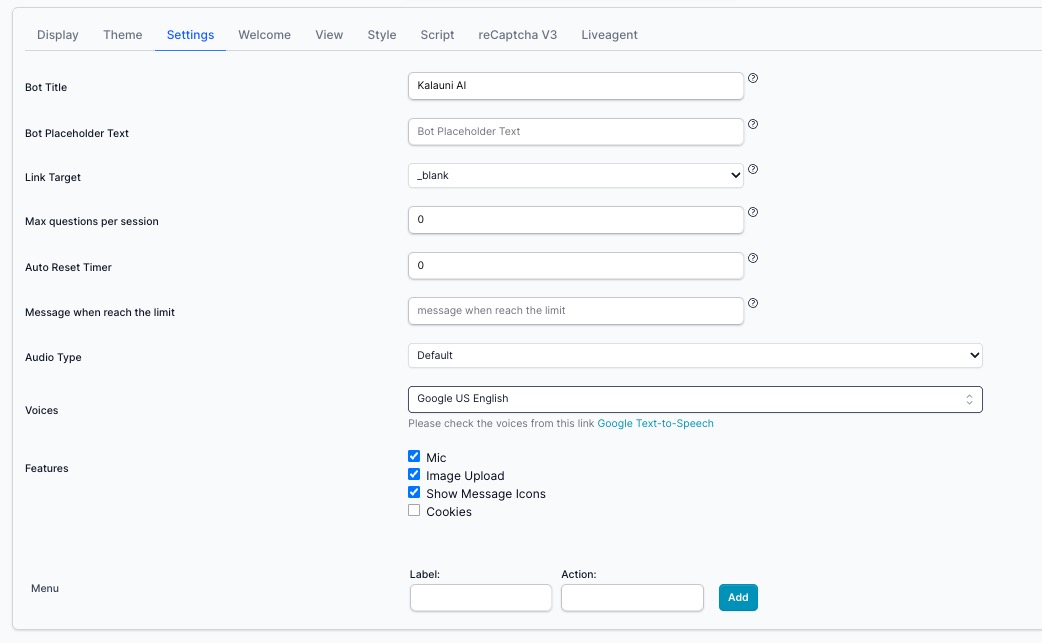Open help for Auto Reset Timer
Screen dimensions: 1042x643
point(752,258)
